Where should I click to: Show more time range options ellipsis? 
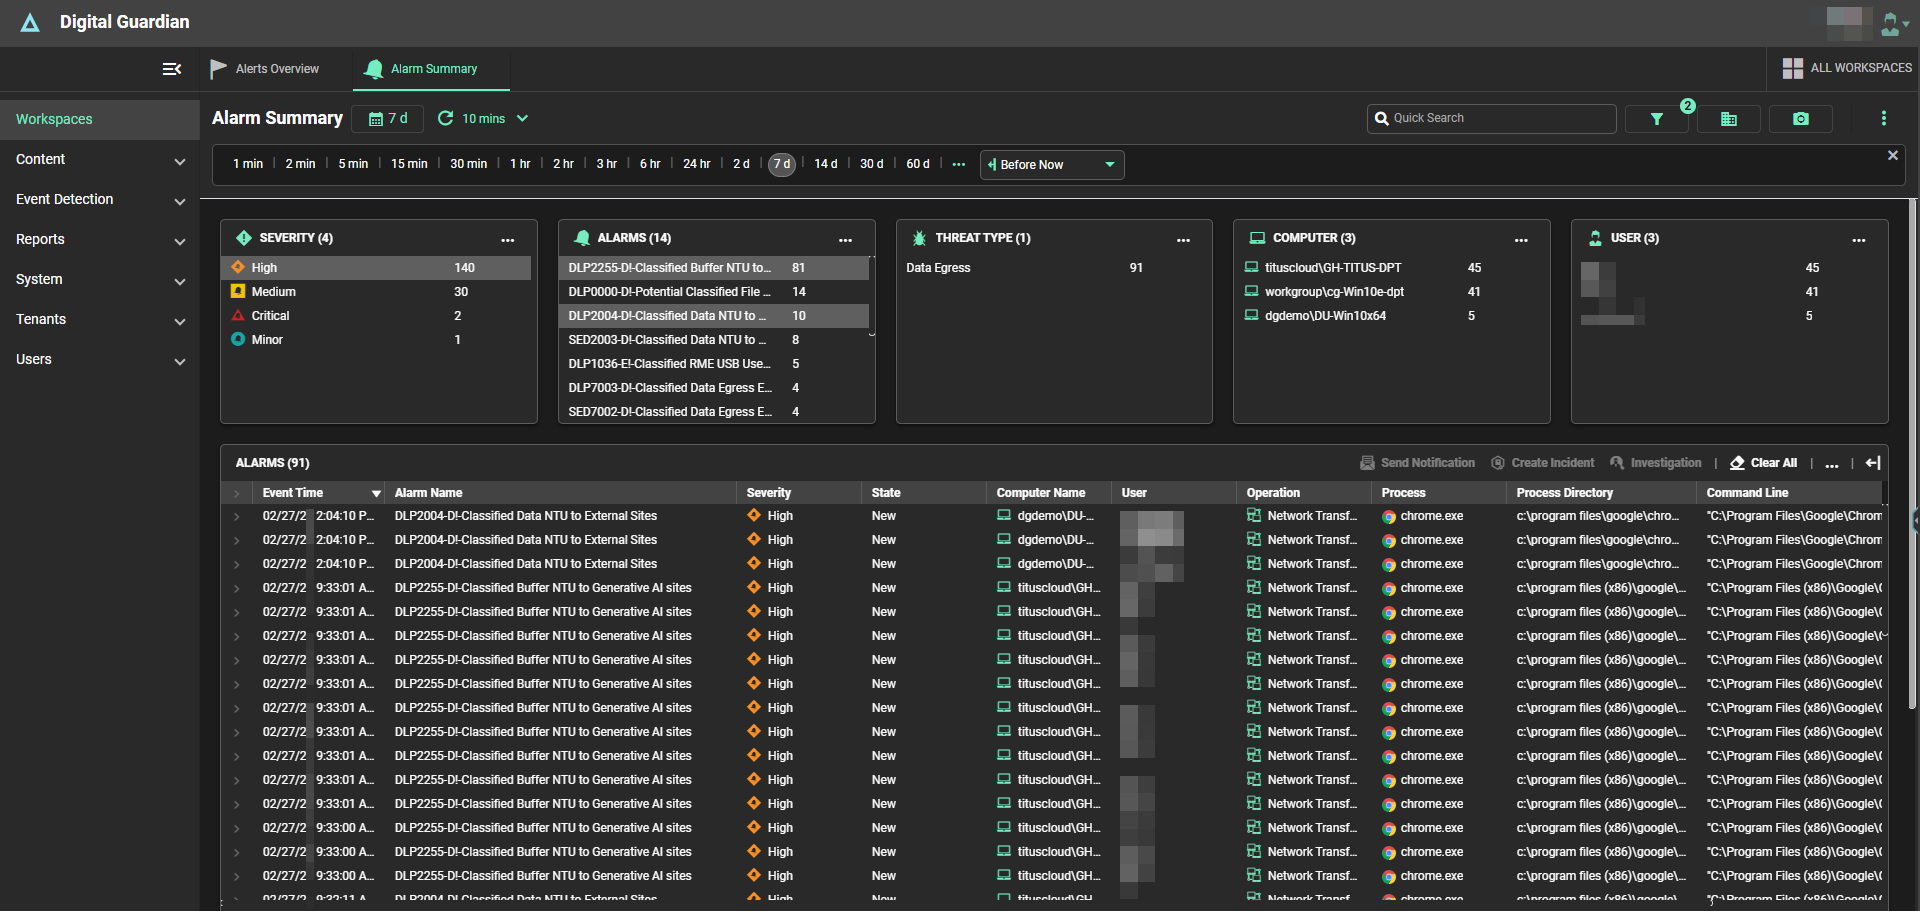click(x=959, y=164)
